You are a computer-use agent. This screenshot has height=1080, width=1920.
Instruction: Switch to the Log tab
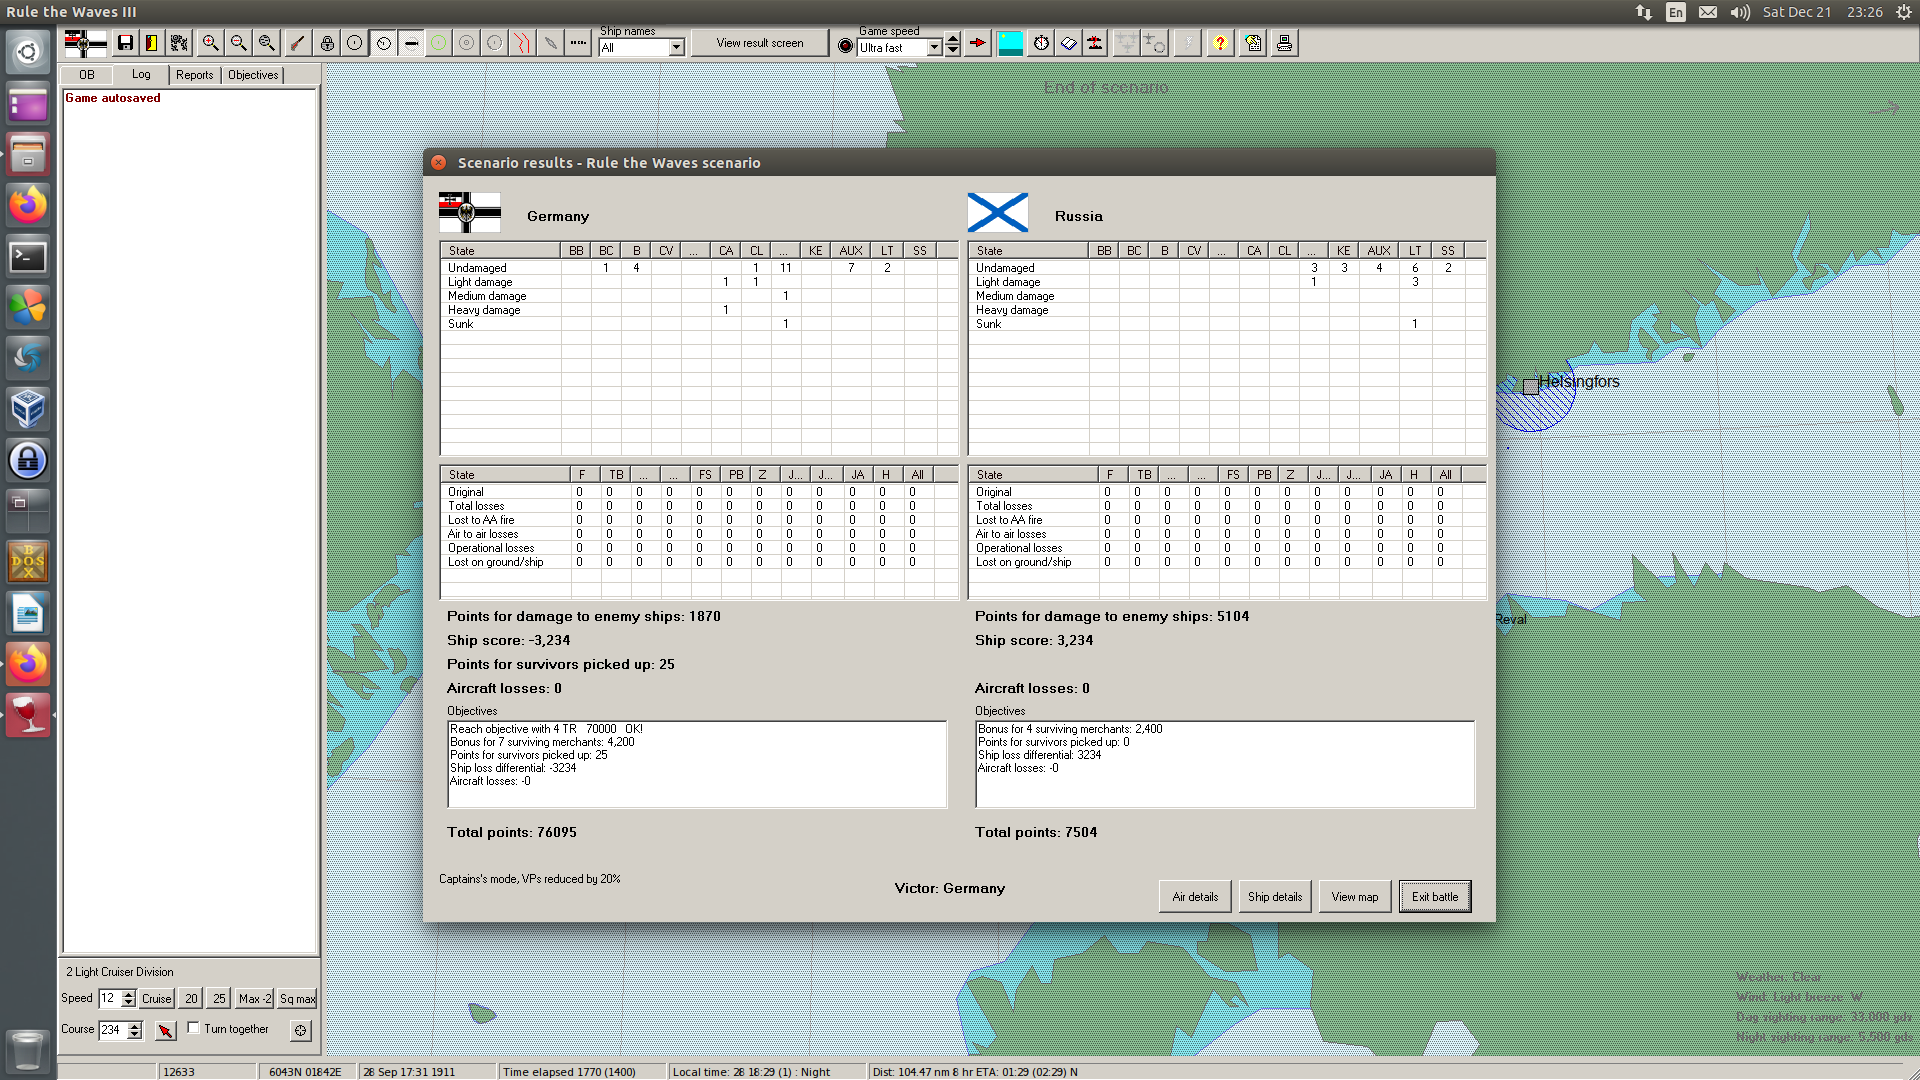141,74
